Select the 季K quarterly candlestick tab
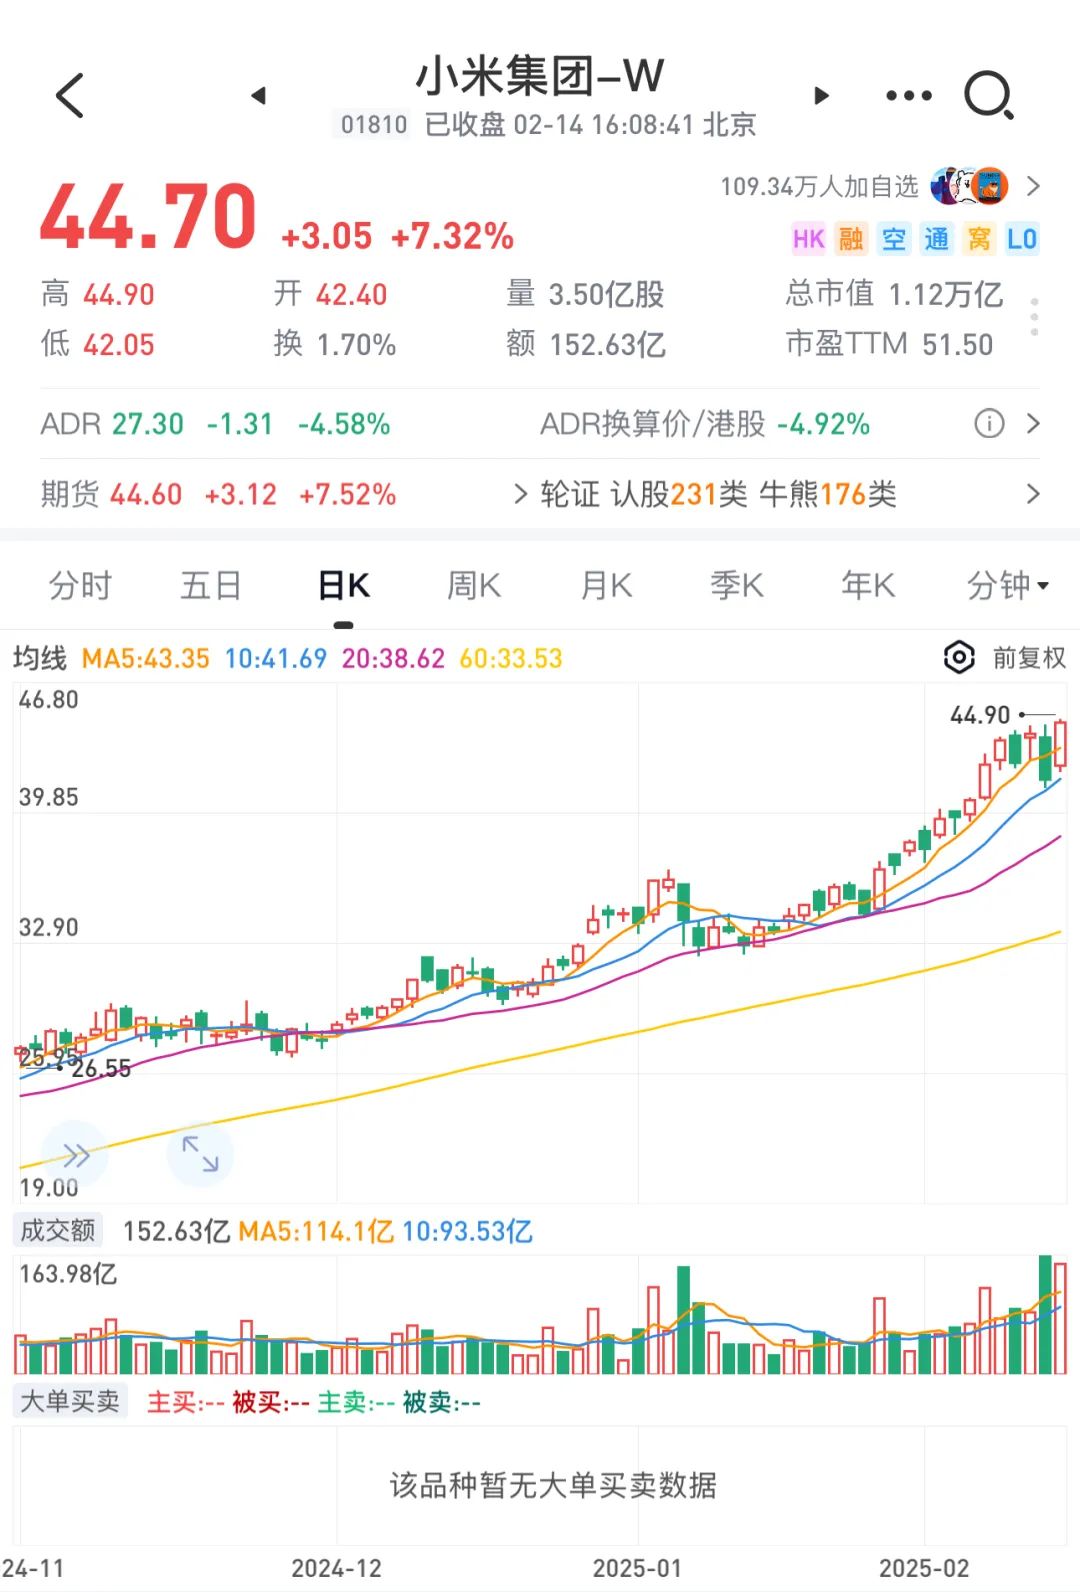The image size is (1080, 1592). 737,585
